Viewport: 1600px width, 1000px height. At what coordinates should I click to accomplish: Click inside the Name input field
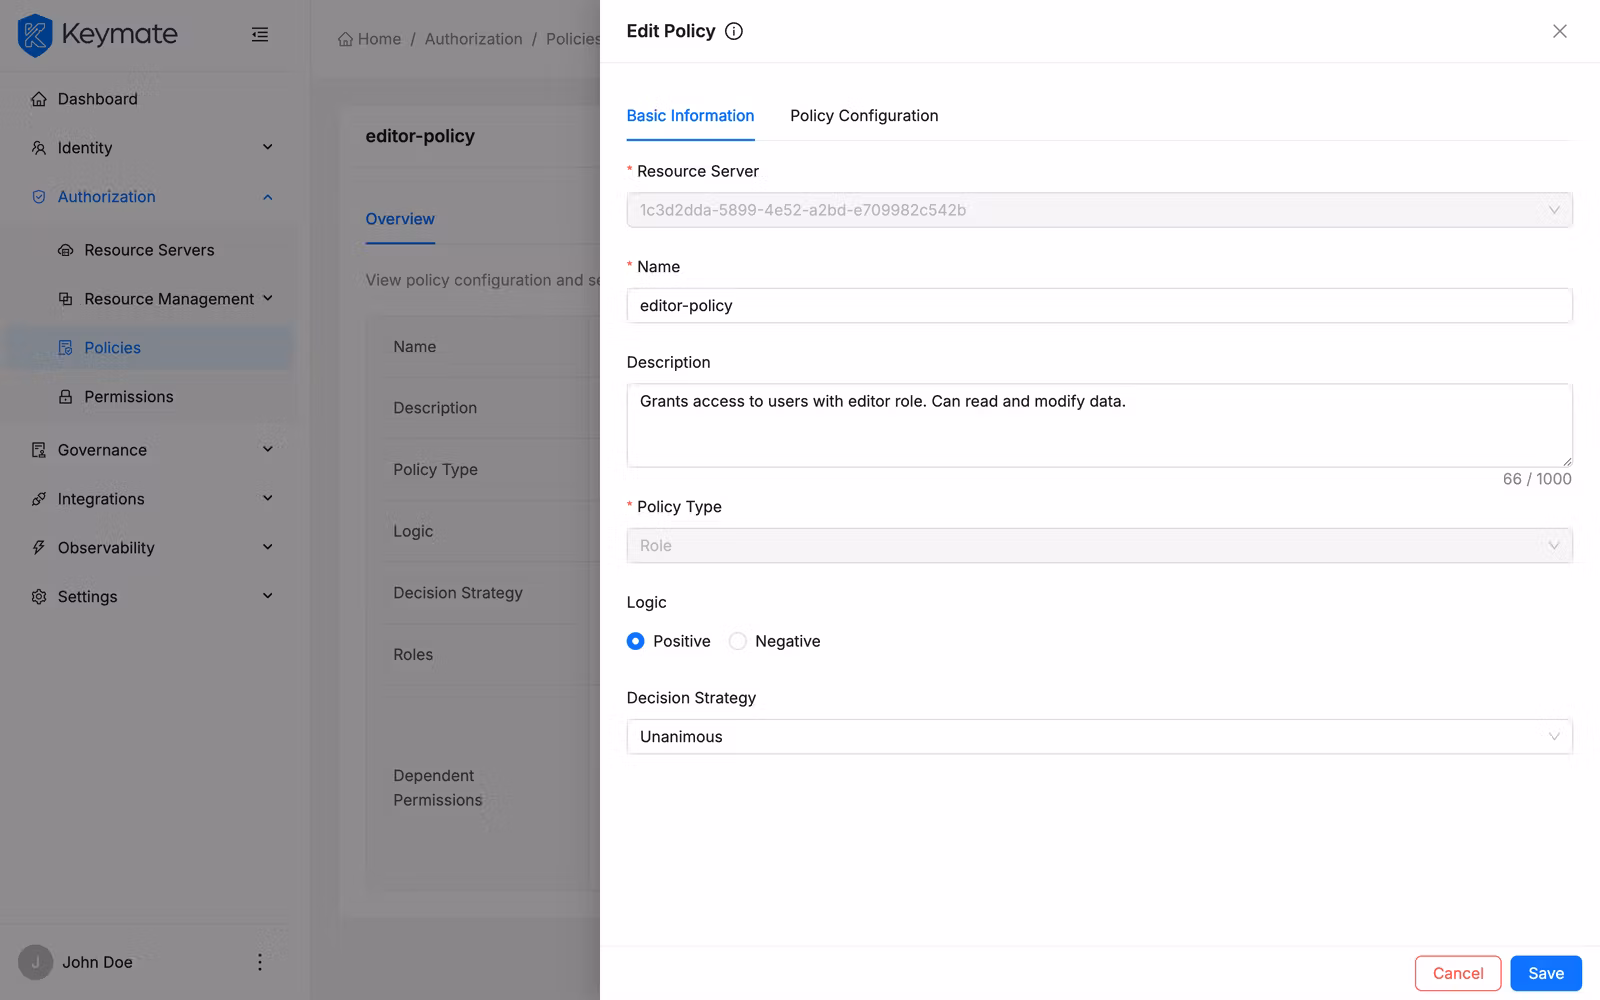1098,305
